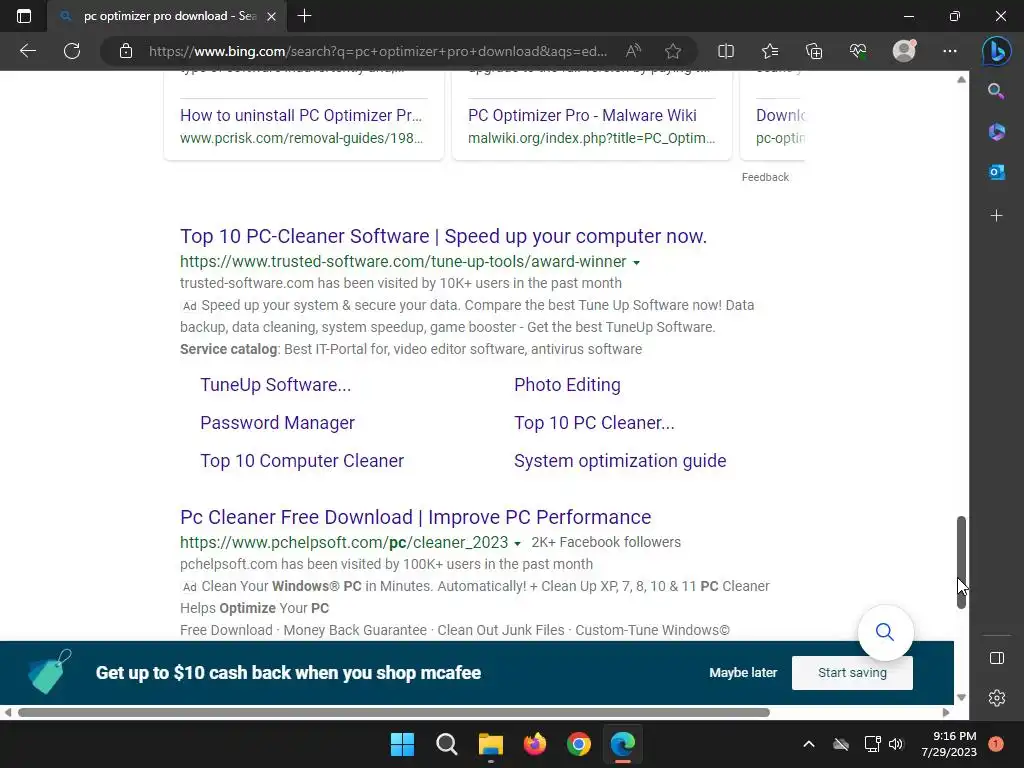The image size is (1024, 768).
Task: Click the horizontal scrollbar thumb
Action: click(x=394, y=712)
